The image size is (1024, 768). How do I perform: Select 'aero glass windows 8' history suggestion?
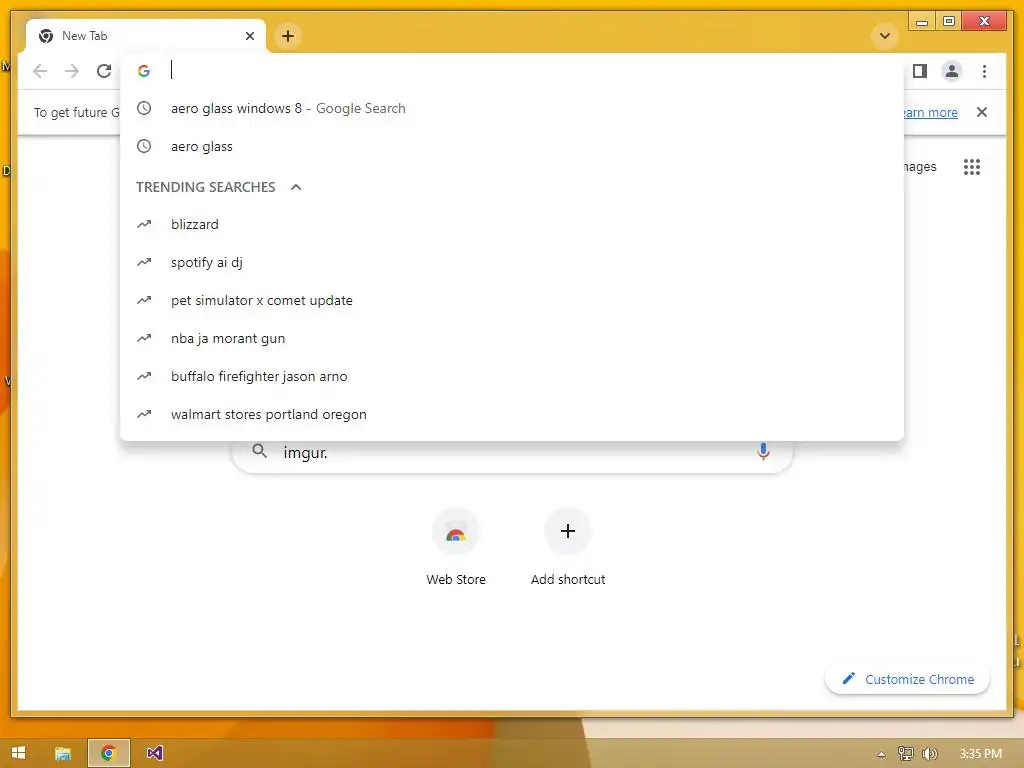click(512, 108)
